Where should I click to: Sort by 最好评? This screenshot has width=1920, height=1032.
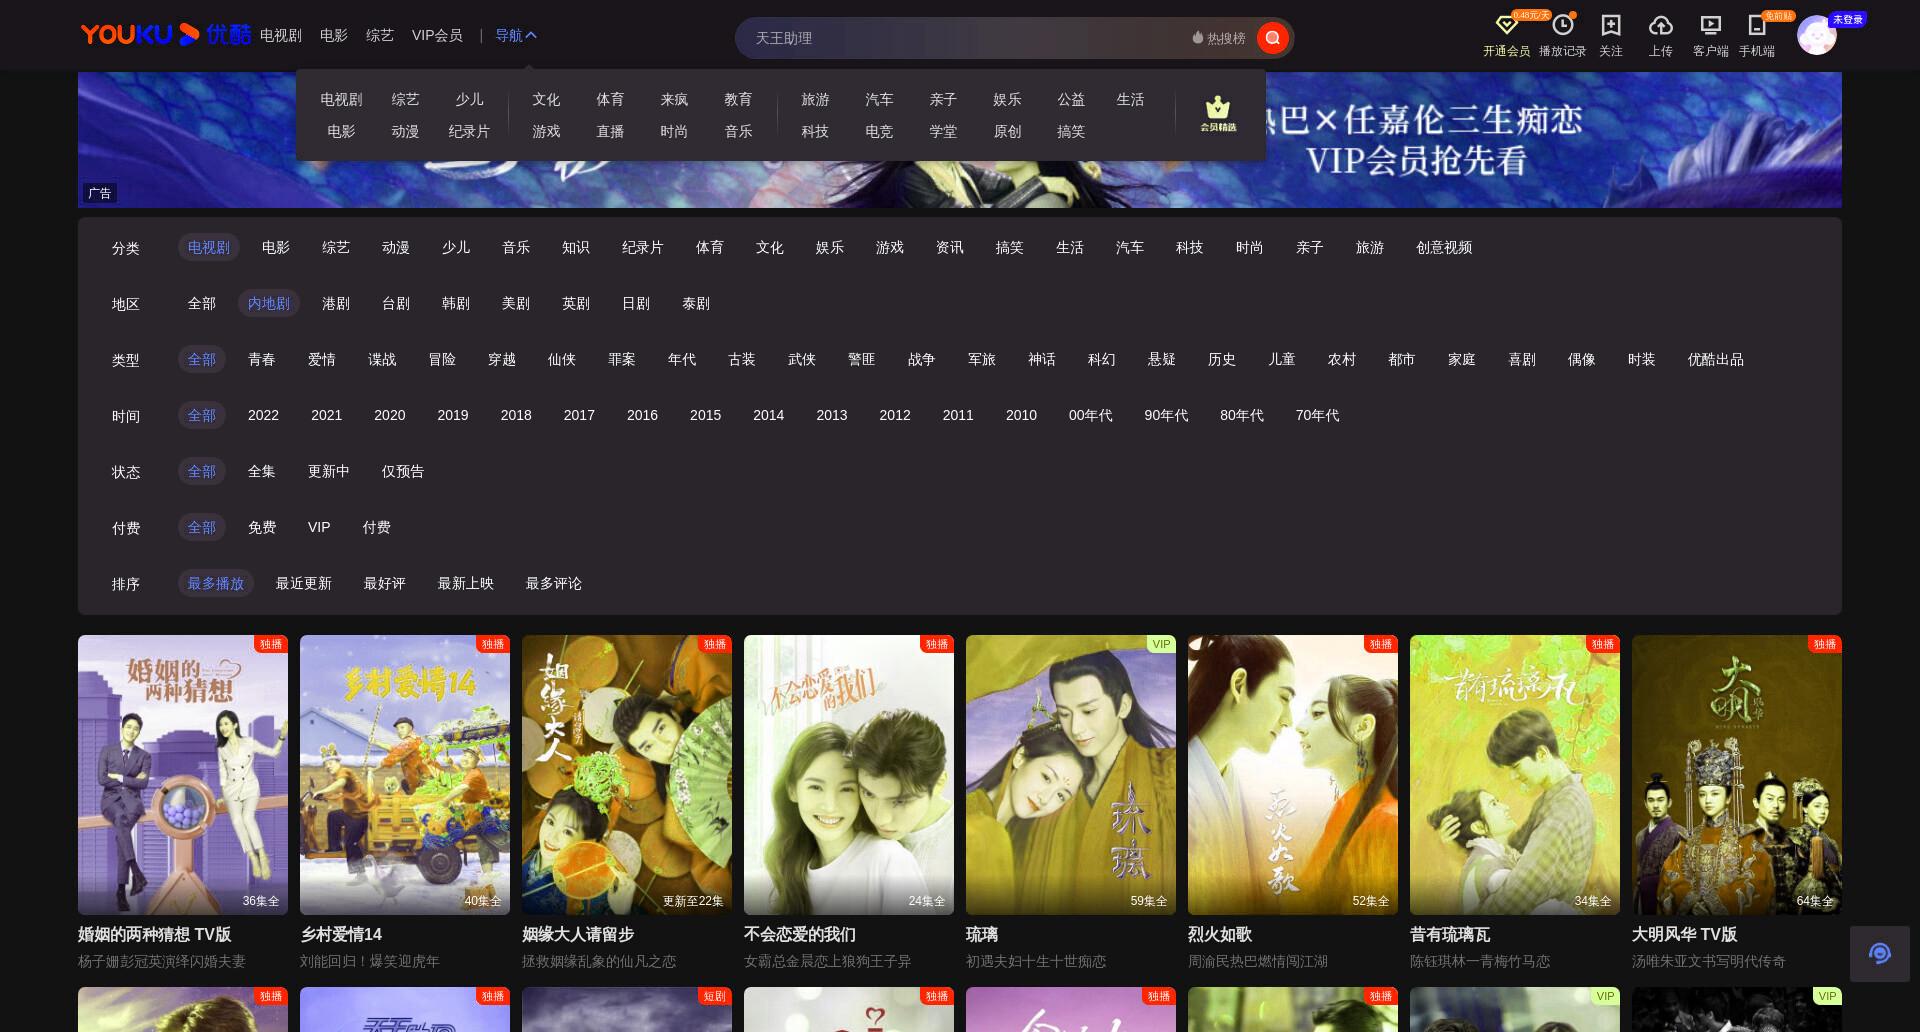click(385, 583)
